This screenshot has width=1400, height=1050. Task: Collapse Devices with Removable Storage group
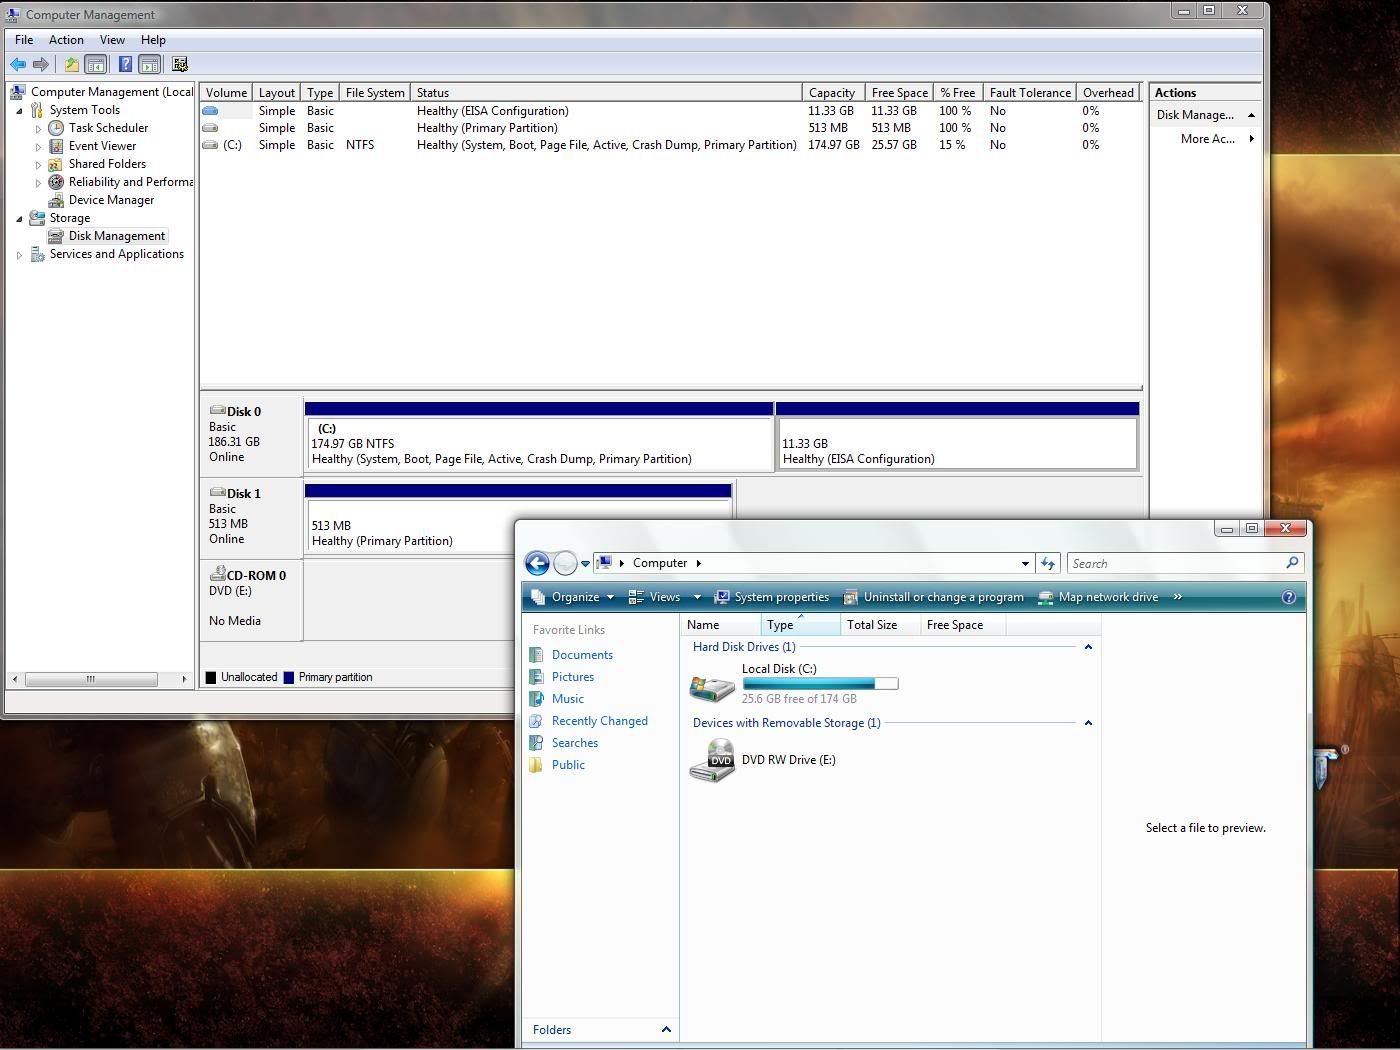(1088, 723)
